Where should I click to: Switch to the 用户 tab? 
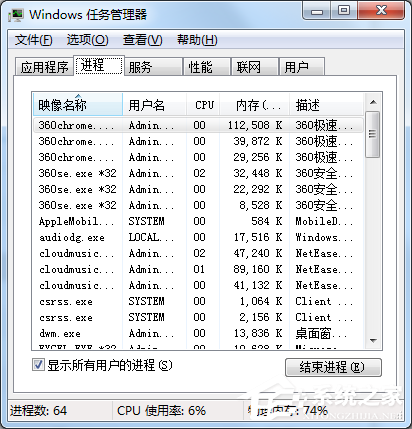point(301,67)
